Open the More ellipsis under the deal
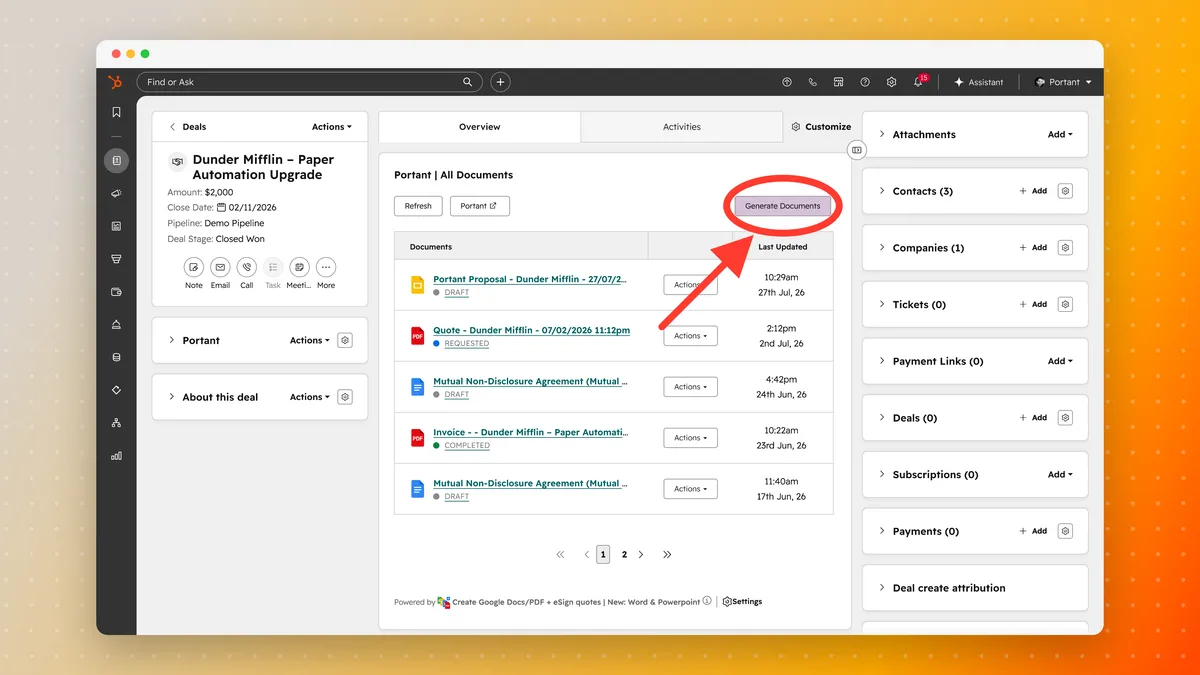The height and width of the screenshot is (675, 1200). point(326,267)
